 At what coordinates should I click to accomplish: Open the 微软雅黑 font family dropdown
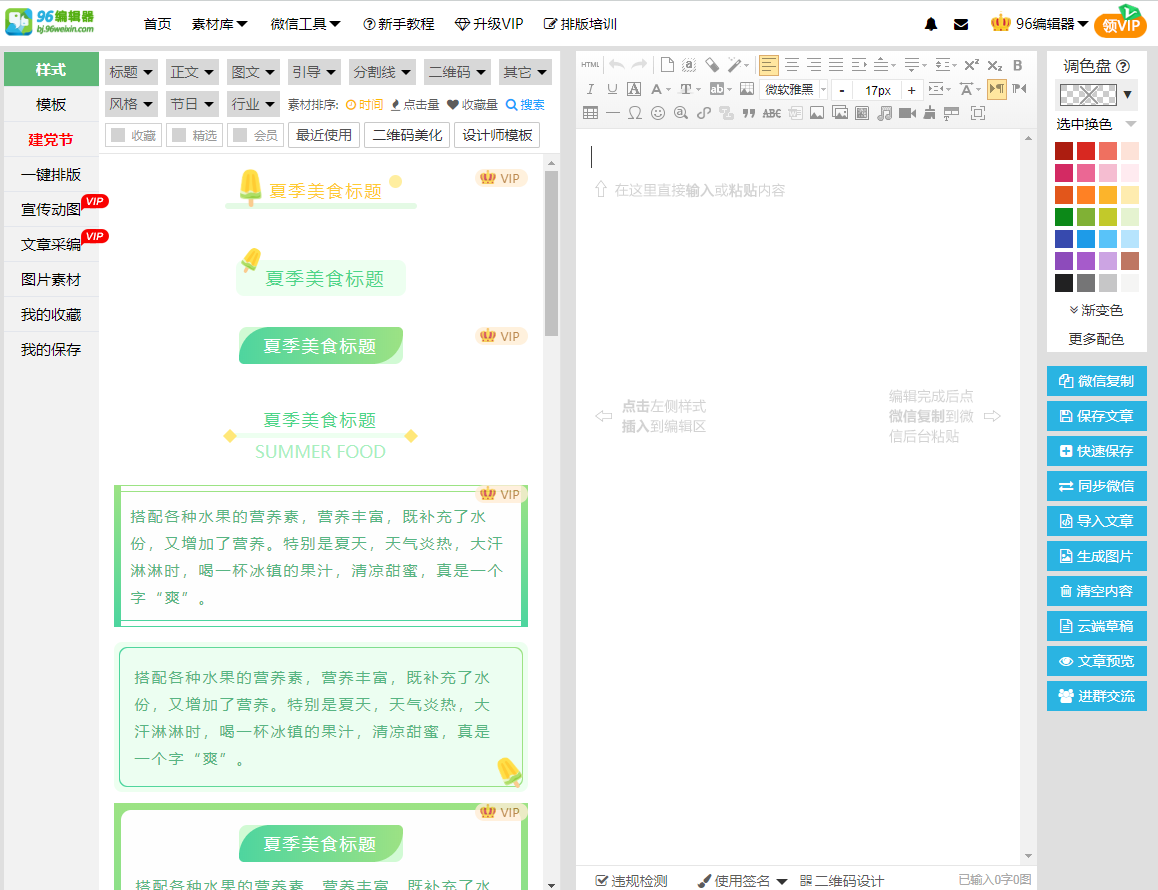click(790, 89)
